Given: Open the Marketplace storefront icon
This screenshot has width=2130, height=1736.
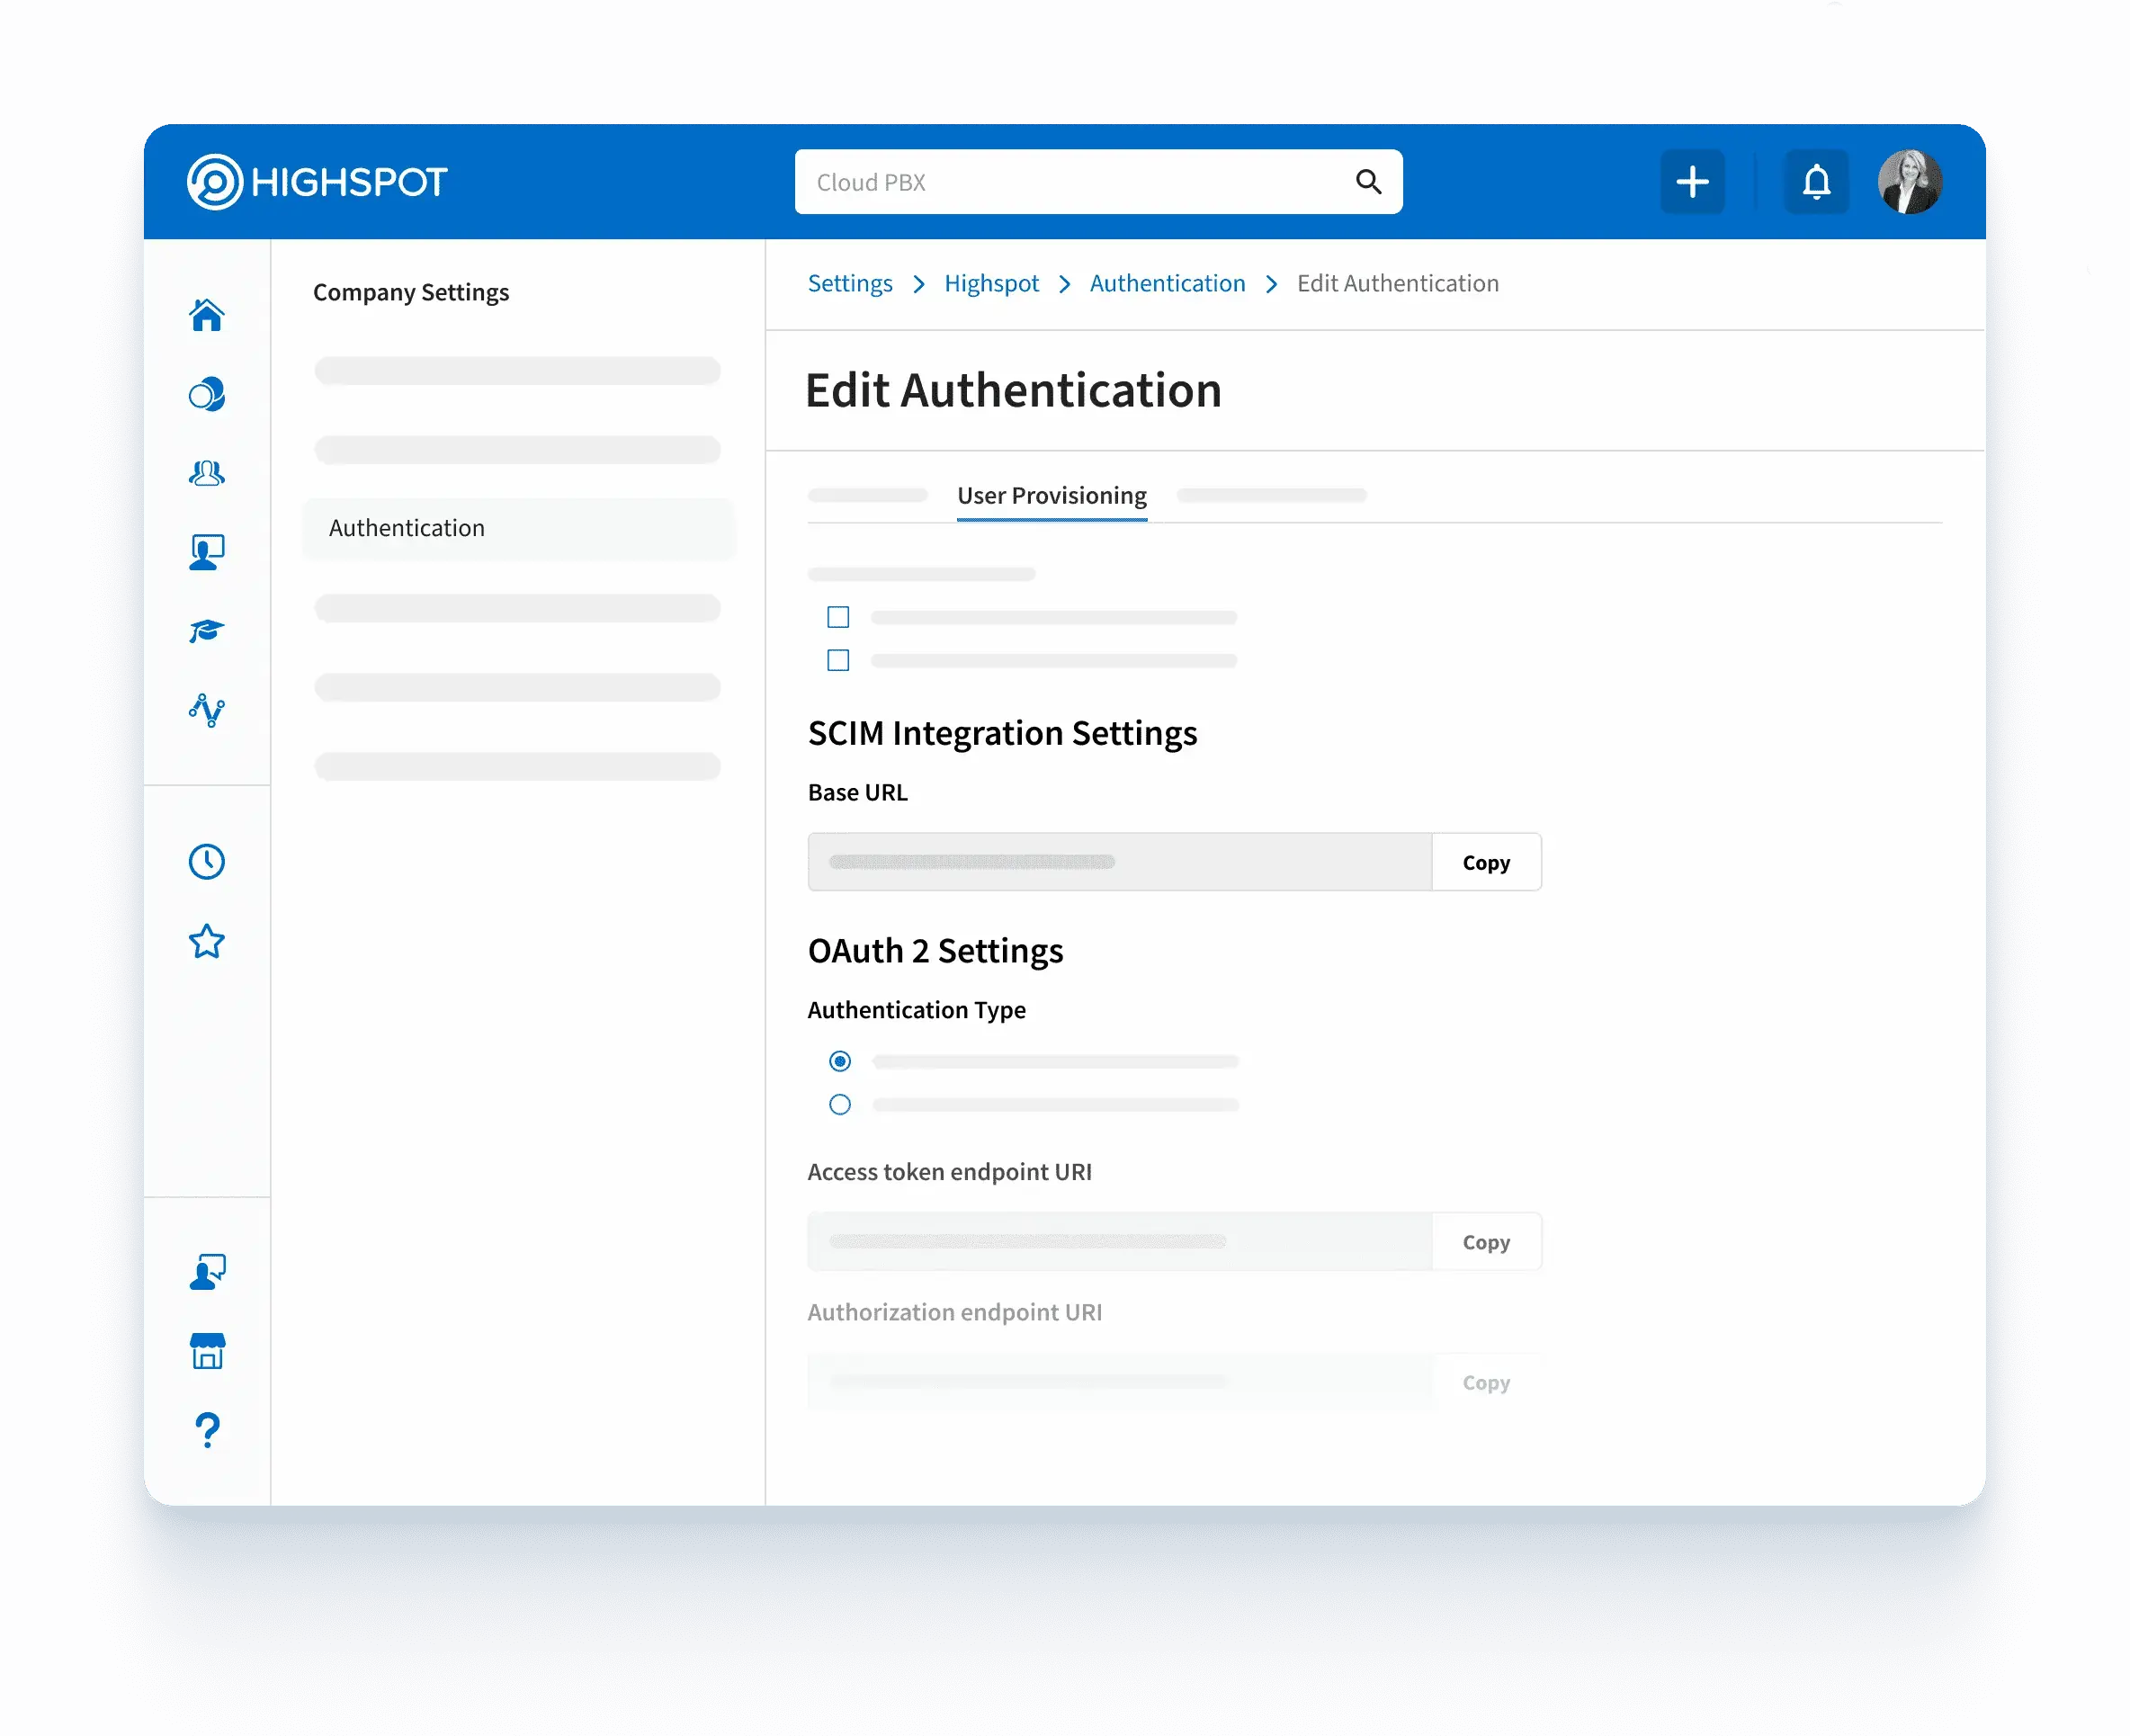Looking at the screenshot, I should tap(207, 1351).
